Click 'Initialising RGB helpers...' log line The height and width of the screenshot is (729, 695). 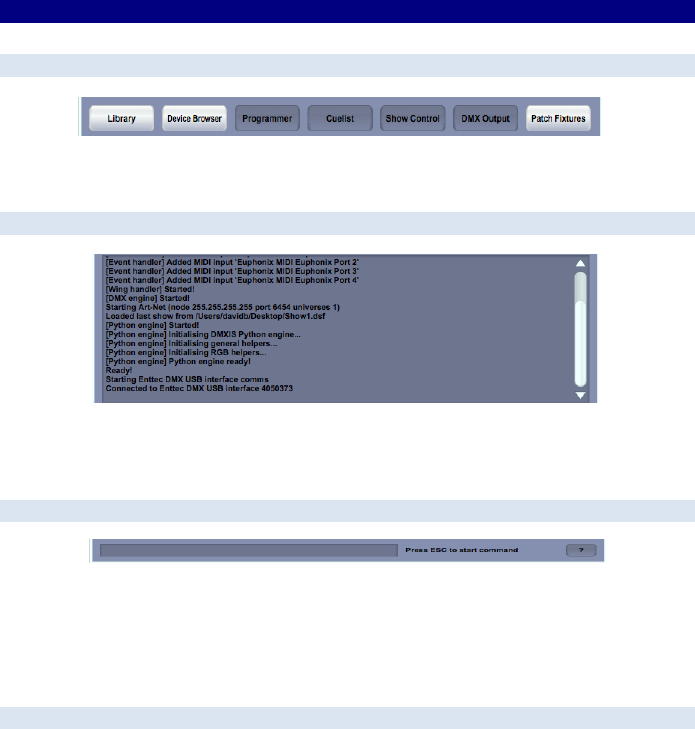coord(186,352)
